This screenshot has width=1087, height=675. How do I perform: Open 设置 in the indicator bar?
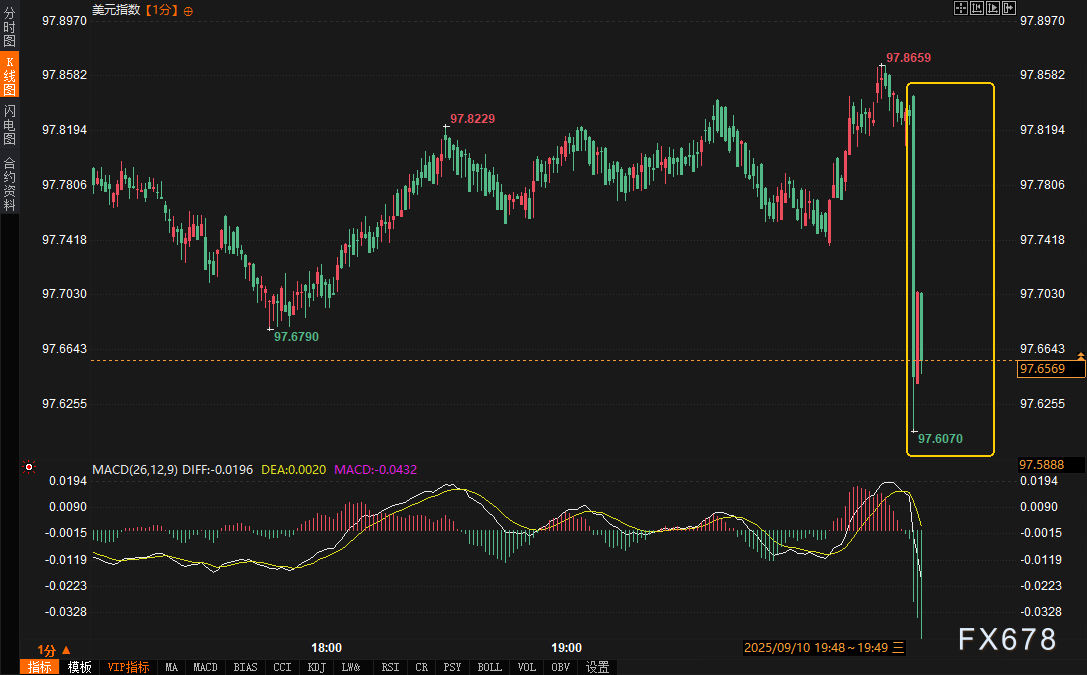click(598, 667)
